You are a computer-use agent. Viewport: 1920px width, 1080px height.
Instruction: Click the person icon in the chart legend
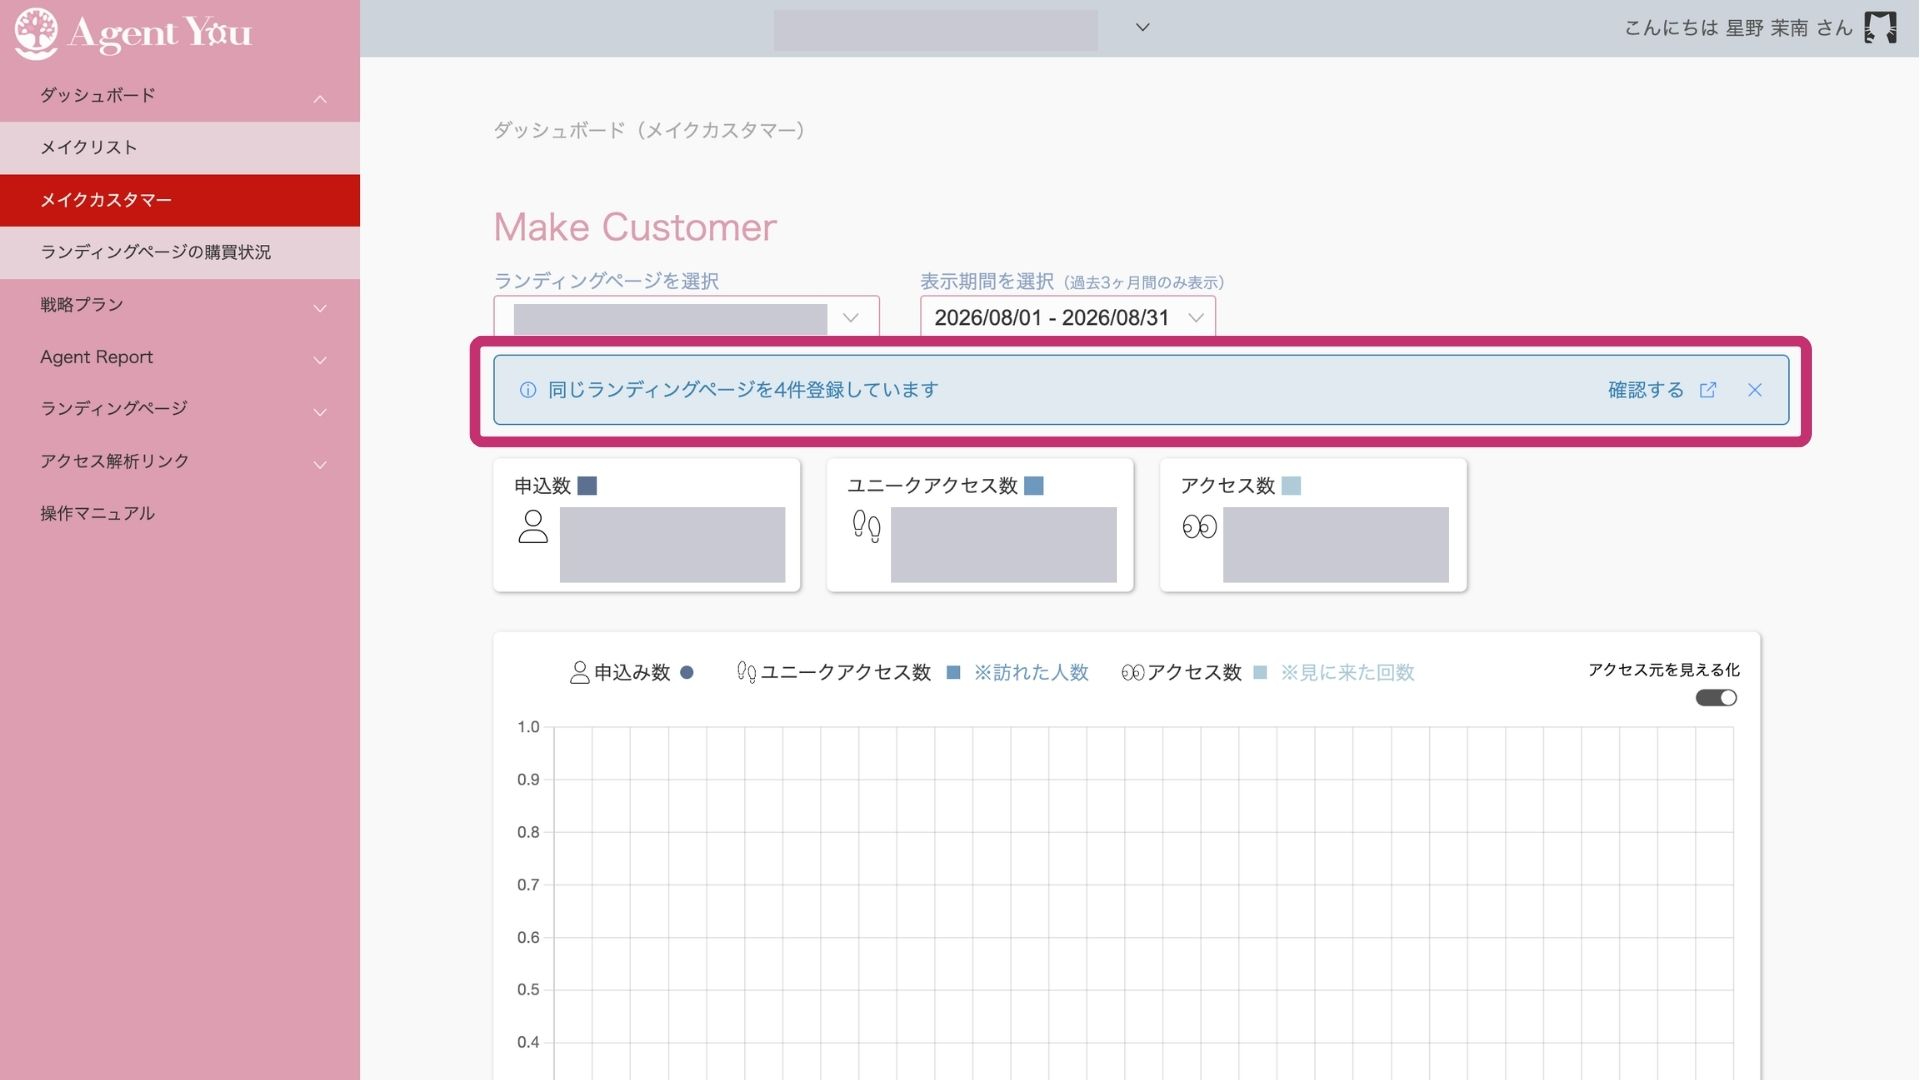579,673
